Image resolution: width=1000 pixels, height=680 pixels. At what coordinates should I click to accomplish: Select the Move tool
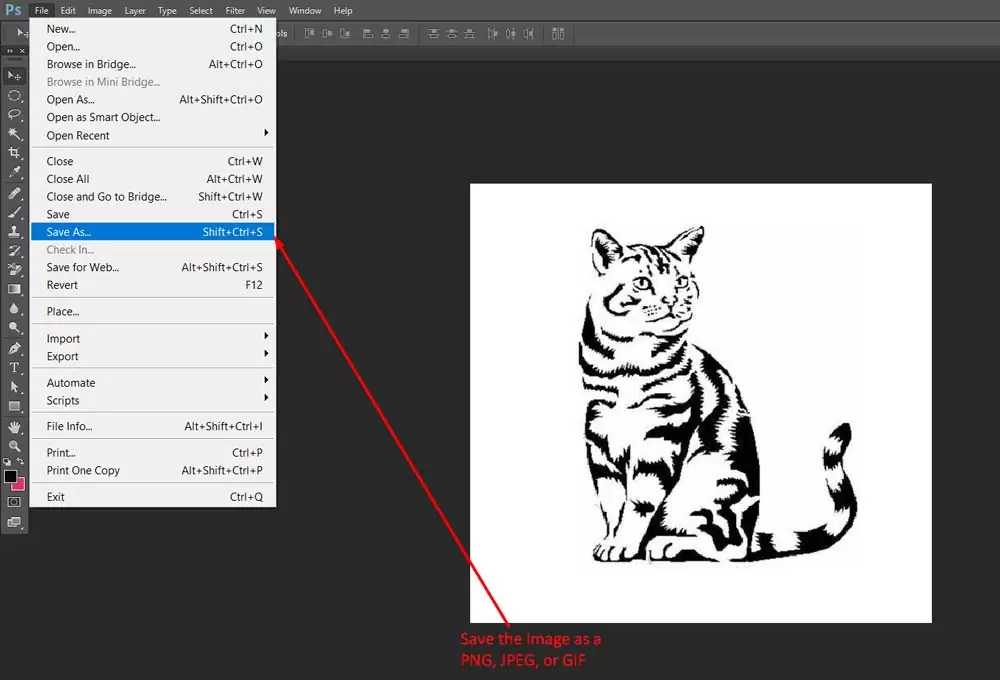(14, 76)
